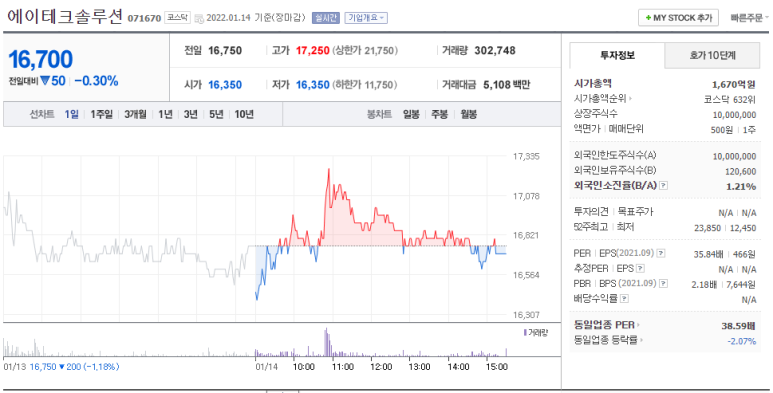Click the 동일업종 PER value 38.59배
Viewport: 773px width, 393px height.
(x=738, y=326)
